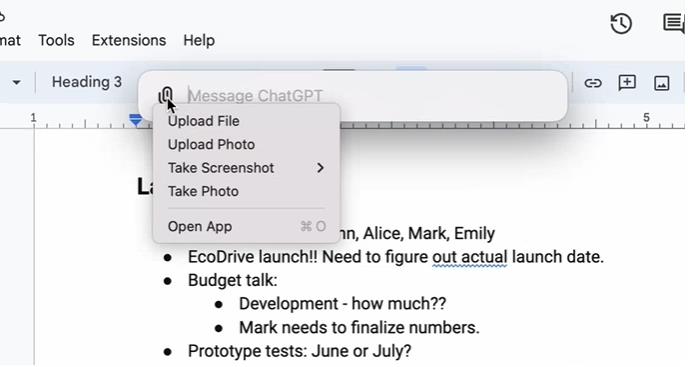Open the Help menu

tap(199, 40)
